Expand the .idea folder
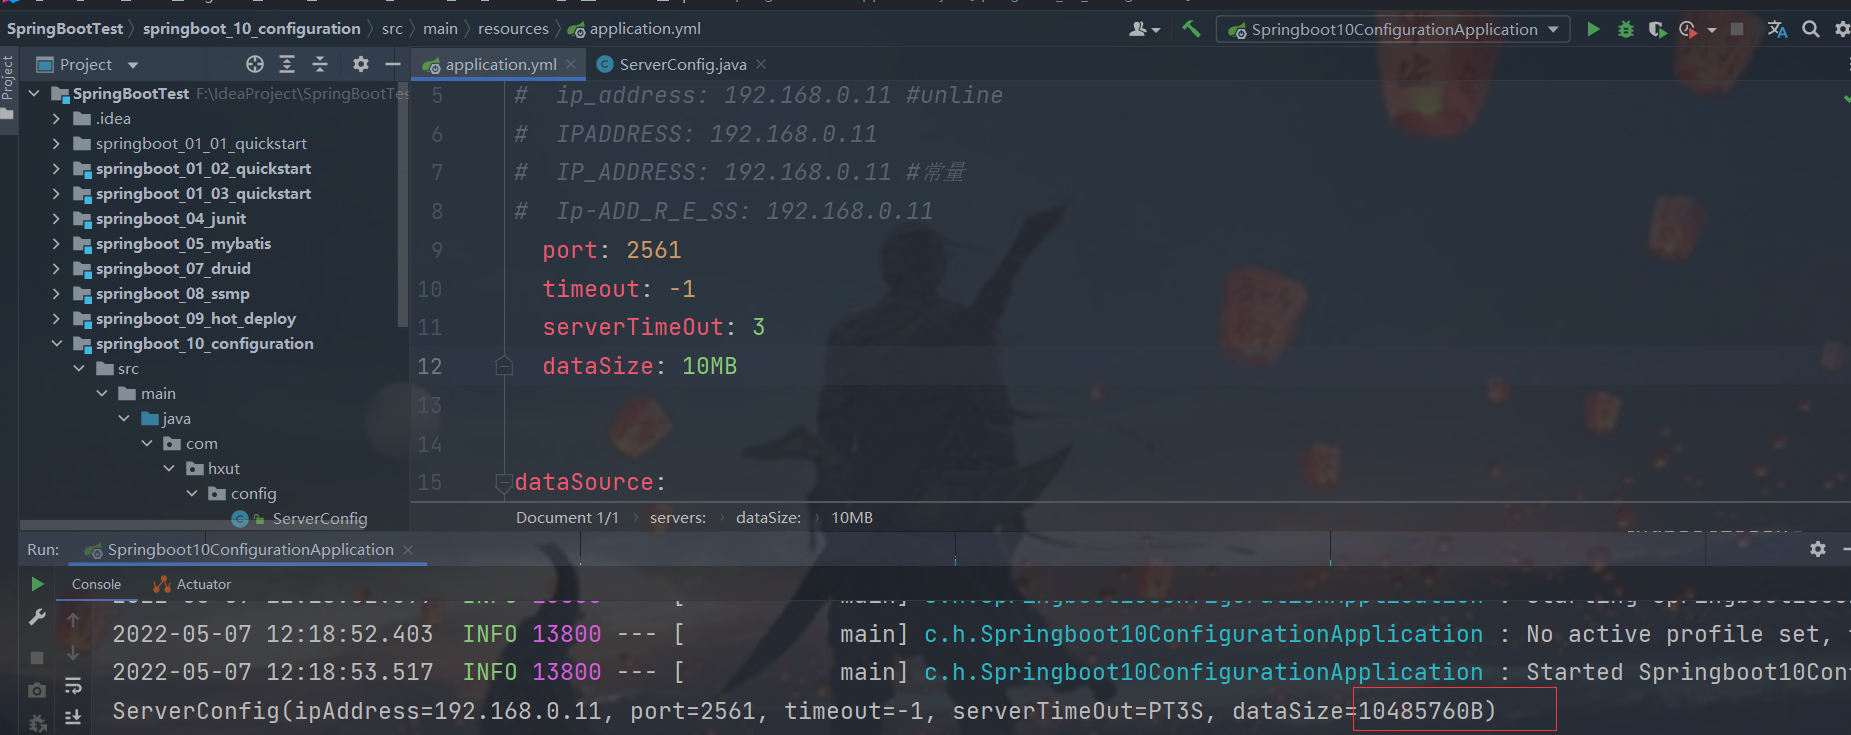Screen dimensions: 1851x735 click(56, 118)
